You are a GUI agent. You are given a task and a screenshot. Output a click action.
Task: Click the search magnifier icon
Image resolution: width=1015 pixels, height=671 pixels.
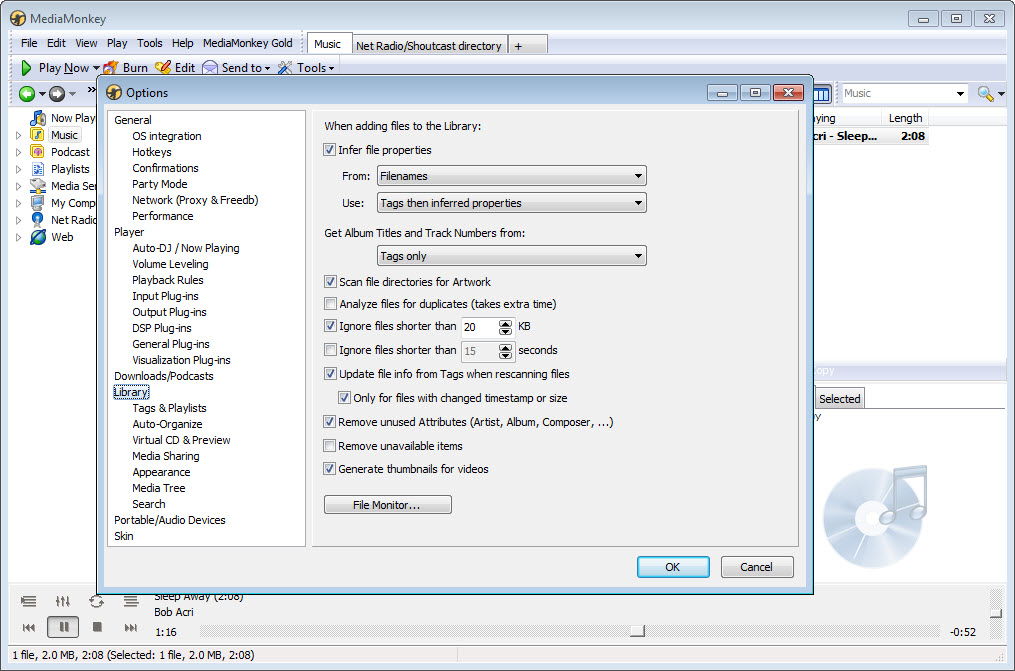point(985,94)
